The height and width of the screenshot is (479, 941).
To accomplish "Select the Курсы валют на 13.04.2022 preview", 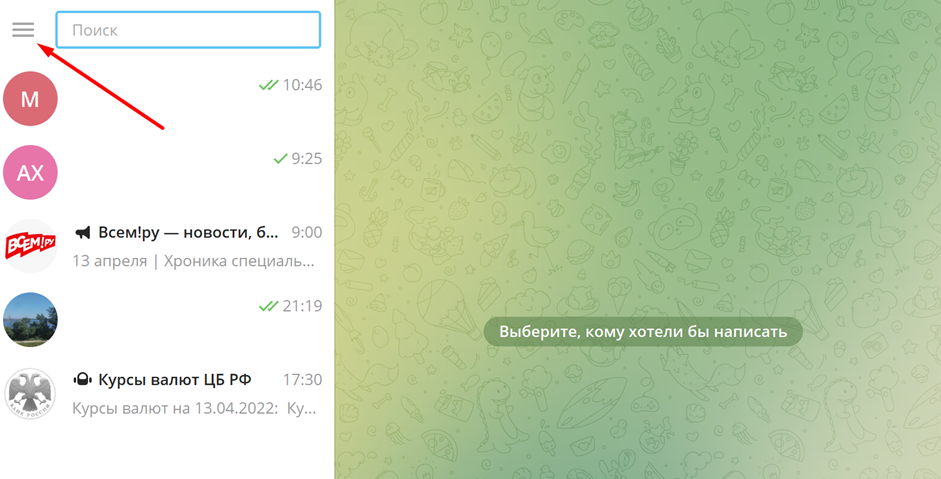I will point(194,409).
